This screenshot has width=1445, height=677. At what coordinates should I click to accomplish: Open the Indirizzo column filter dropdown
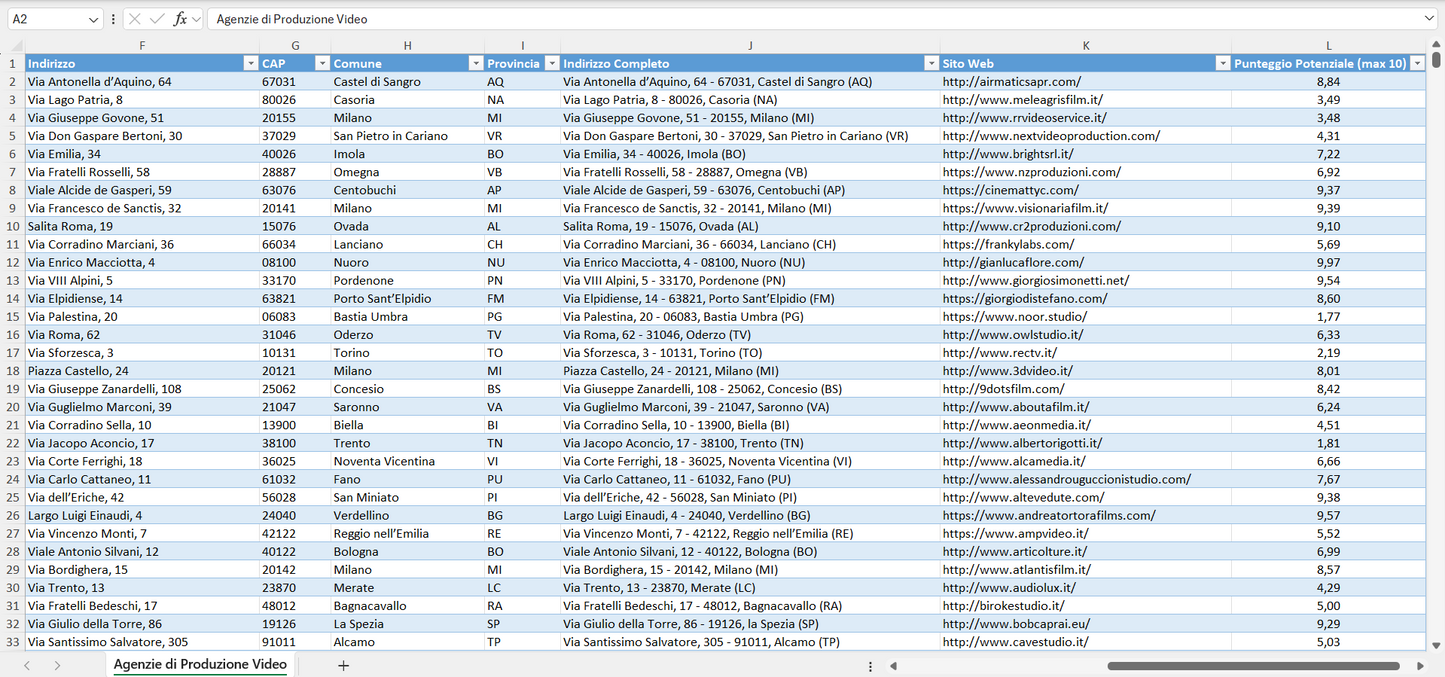(250, 63)
